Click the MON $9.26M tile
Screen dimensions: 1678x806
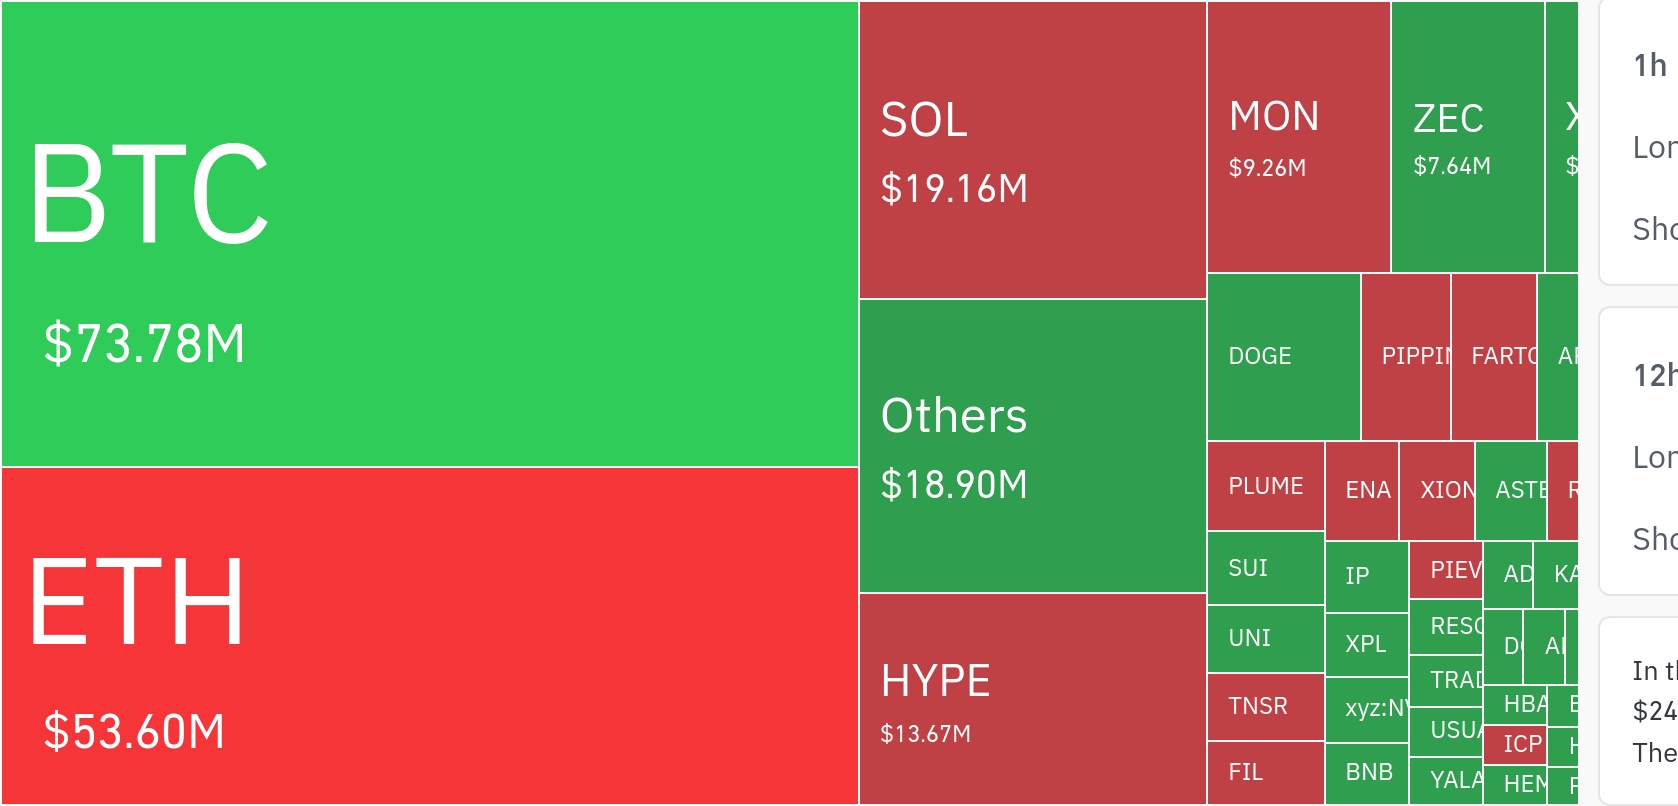coord(1298,137)
